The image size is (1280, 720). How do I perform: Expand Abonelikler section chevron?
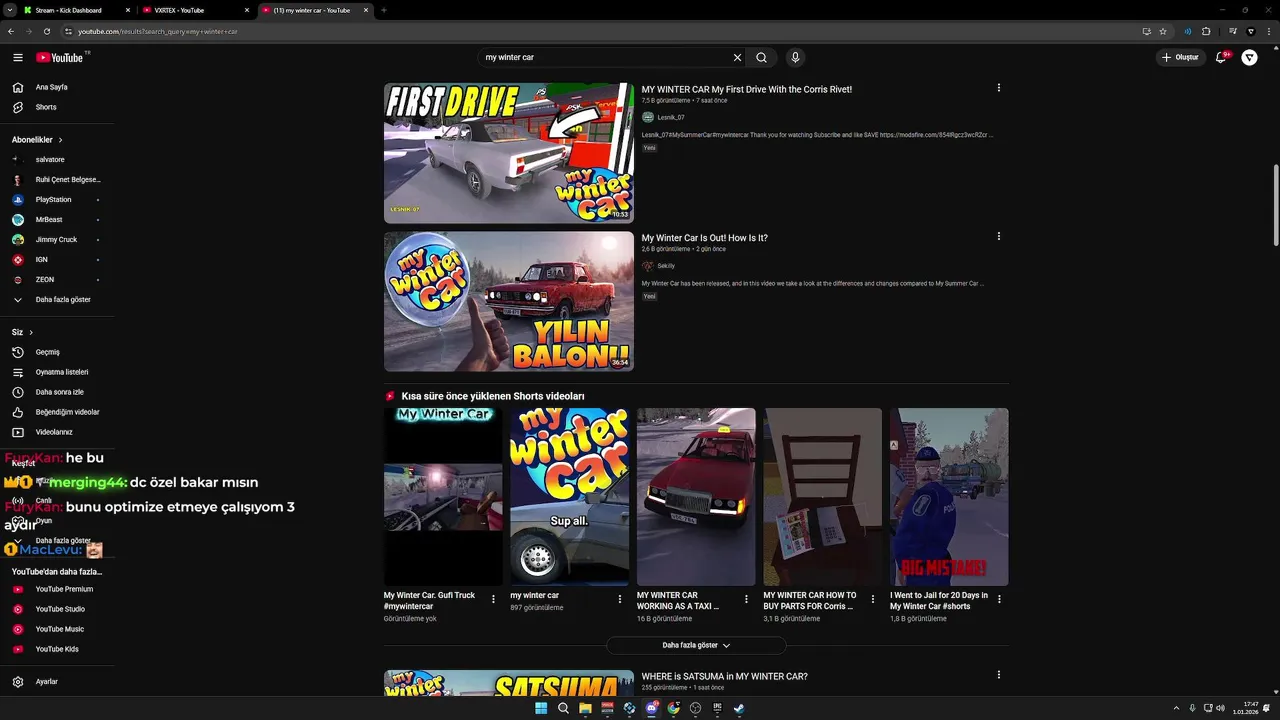[60, 140]
